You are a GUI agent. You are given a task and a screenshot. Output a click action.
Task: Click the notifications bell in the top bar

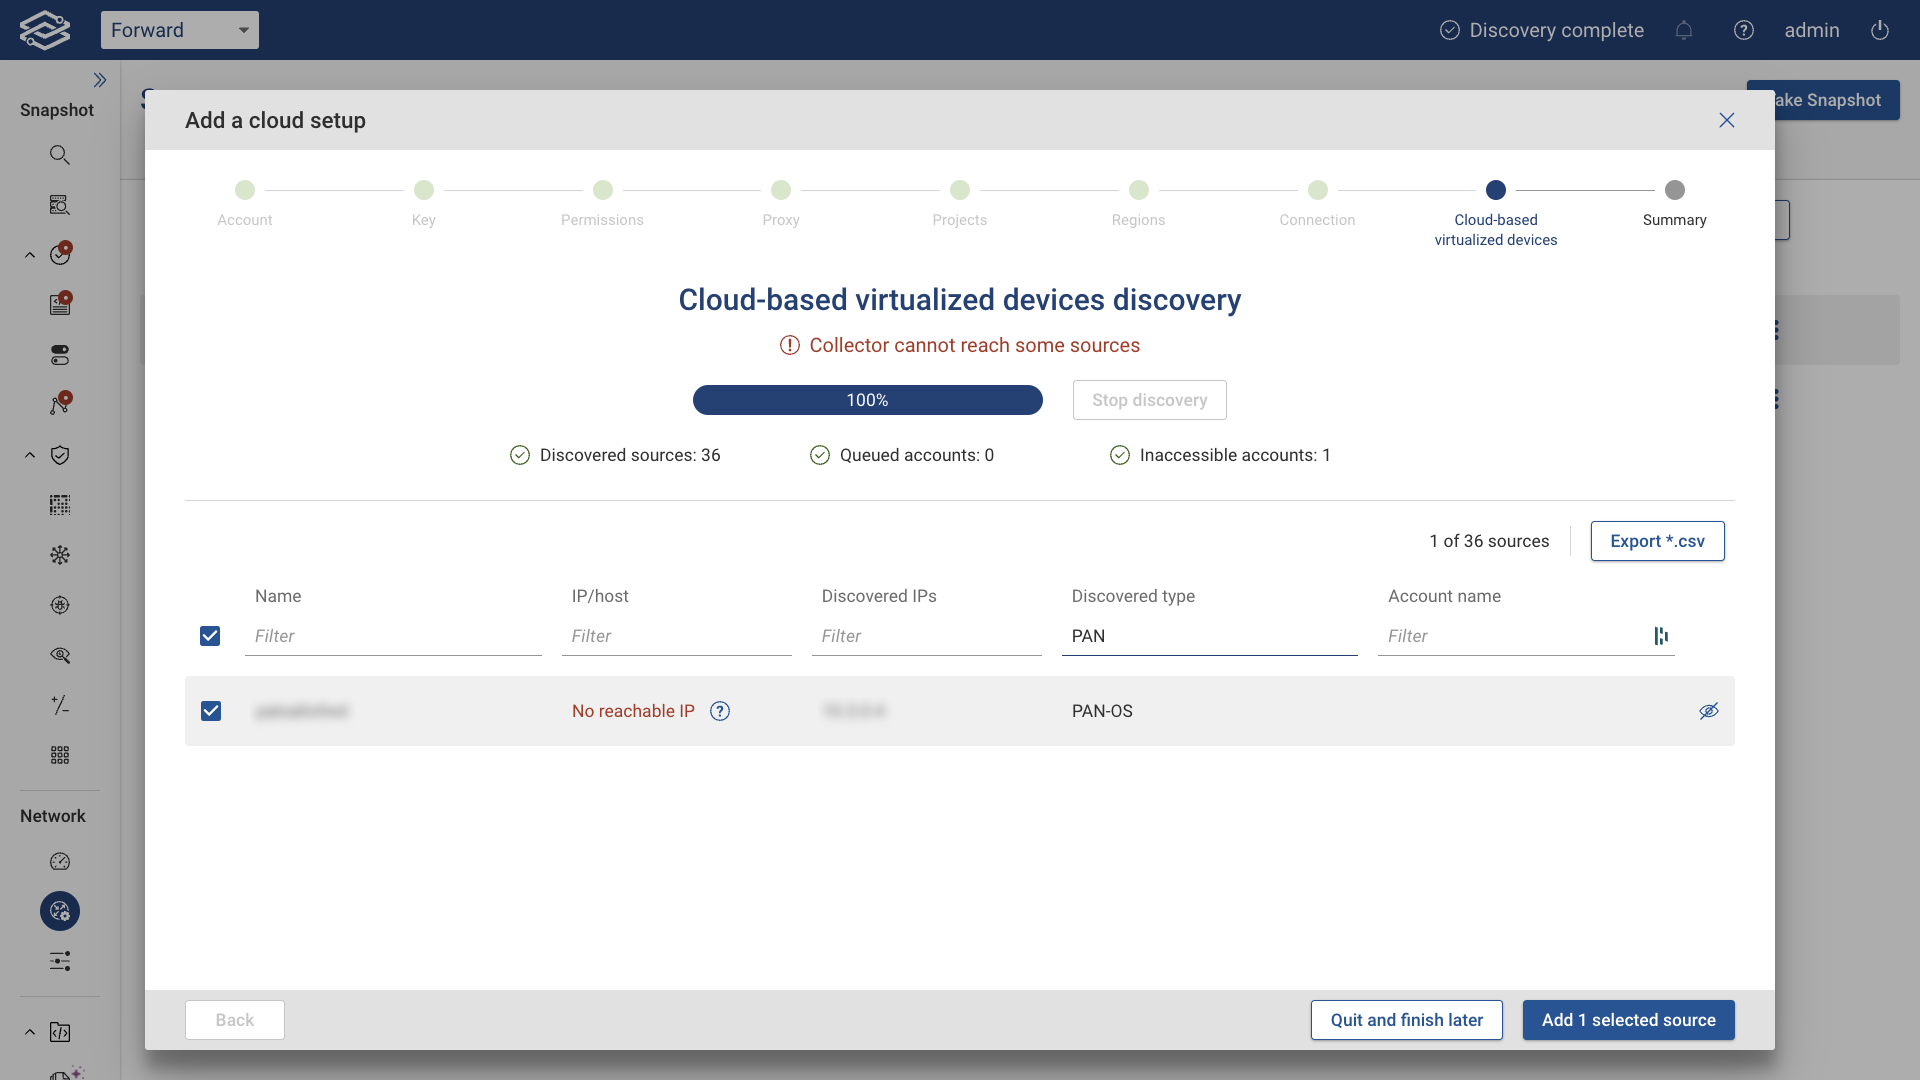tap(1684, 30)
